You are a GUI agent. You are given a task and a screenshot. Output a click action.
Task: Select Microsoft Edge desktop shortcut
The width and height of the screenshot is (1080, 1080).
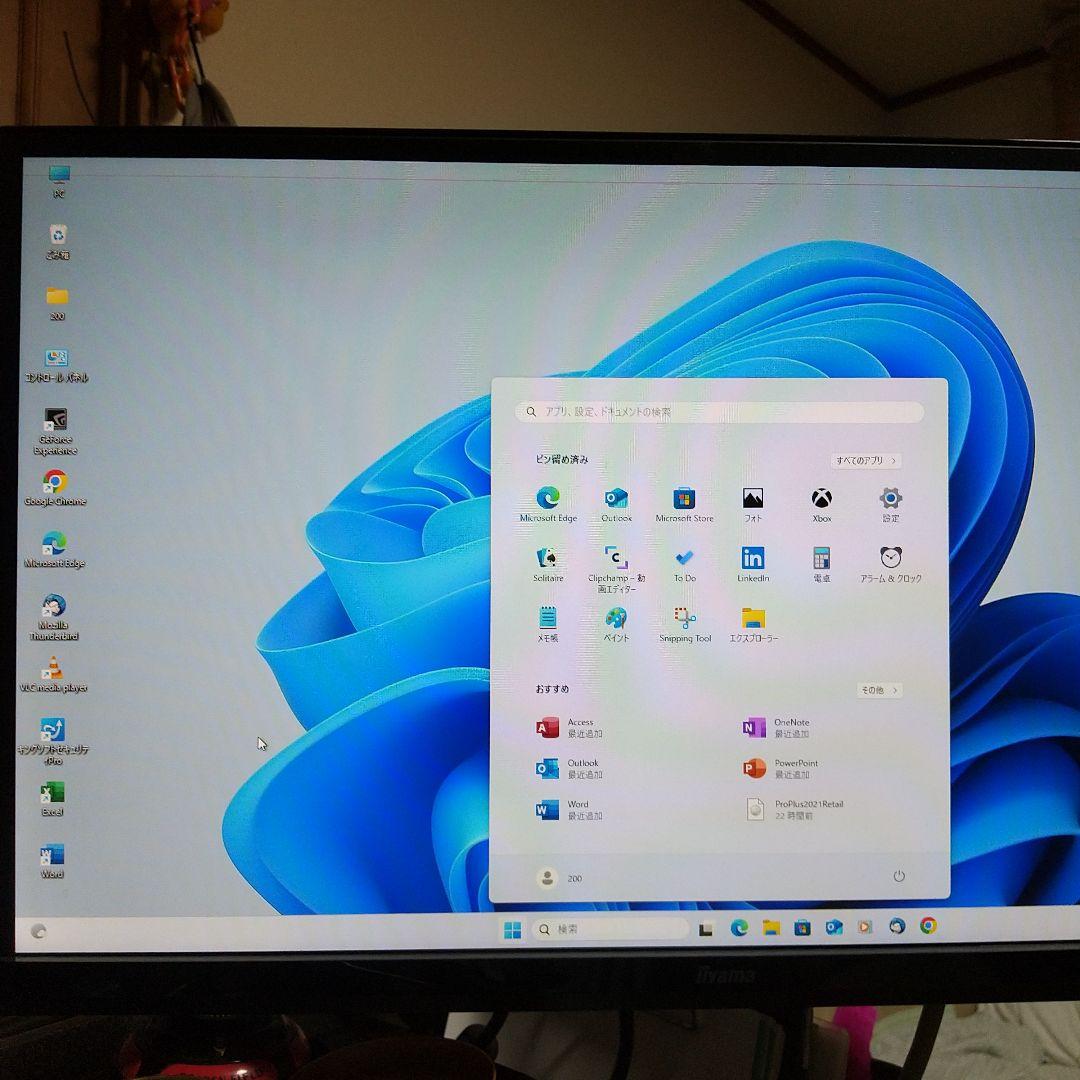(54, 550)
